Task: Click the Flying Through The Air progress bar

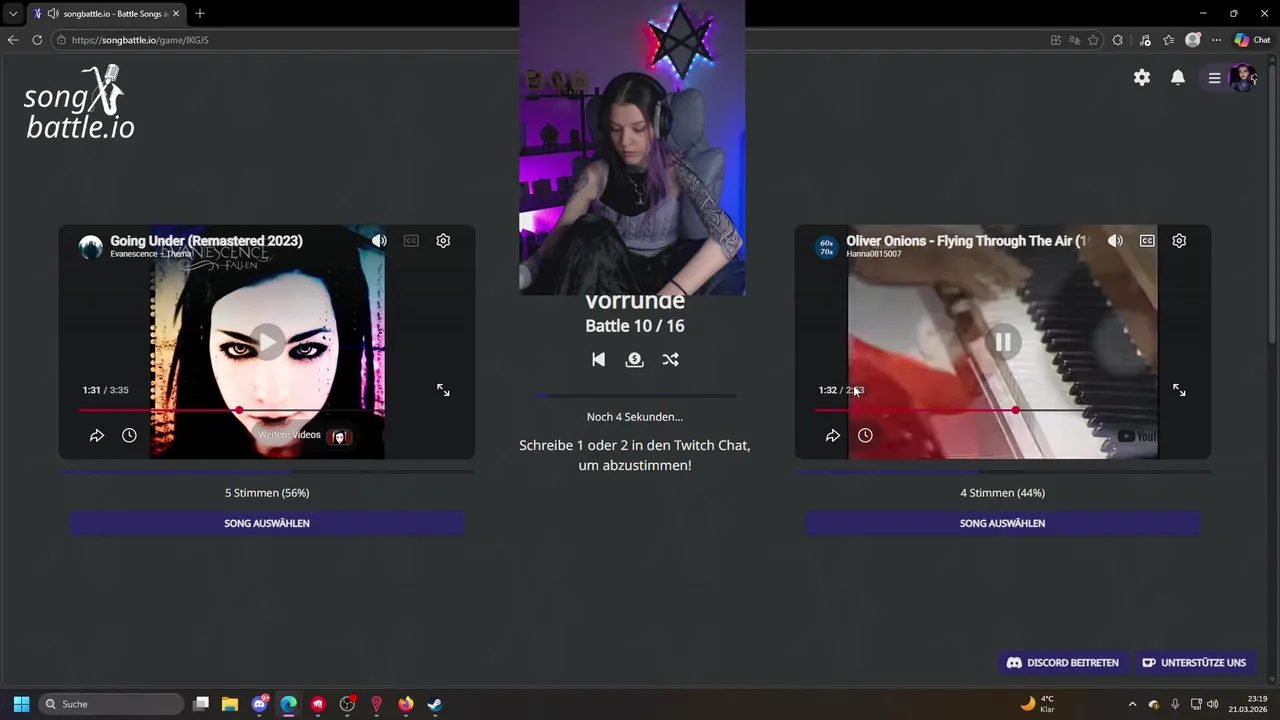Action: (1003, 410)
